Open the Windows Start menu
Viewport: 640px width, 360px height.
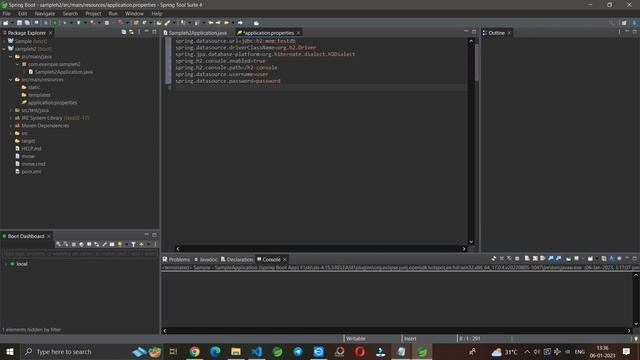point(10,351)
